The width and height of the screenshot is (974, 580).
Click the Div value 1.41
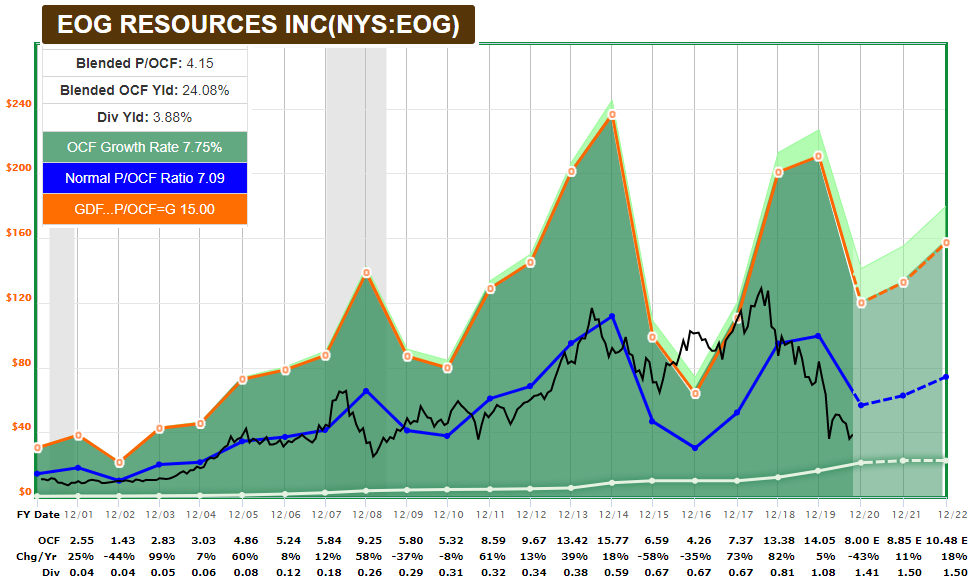tap(865, 572)
